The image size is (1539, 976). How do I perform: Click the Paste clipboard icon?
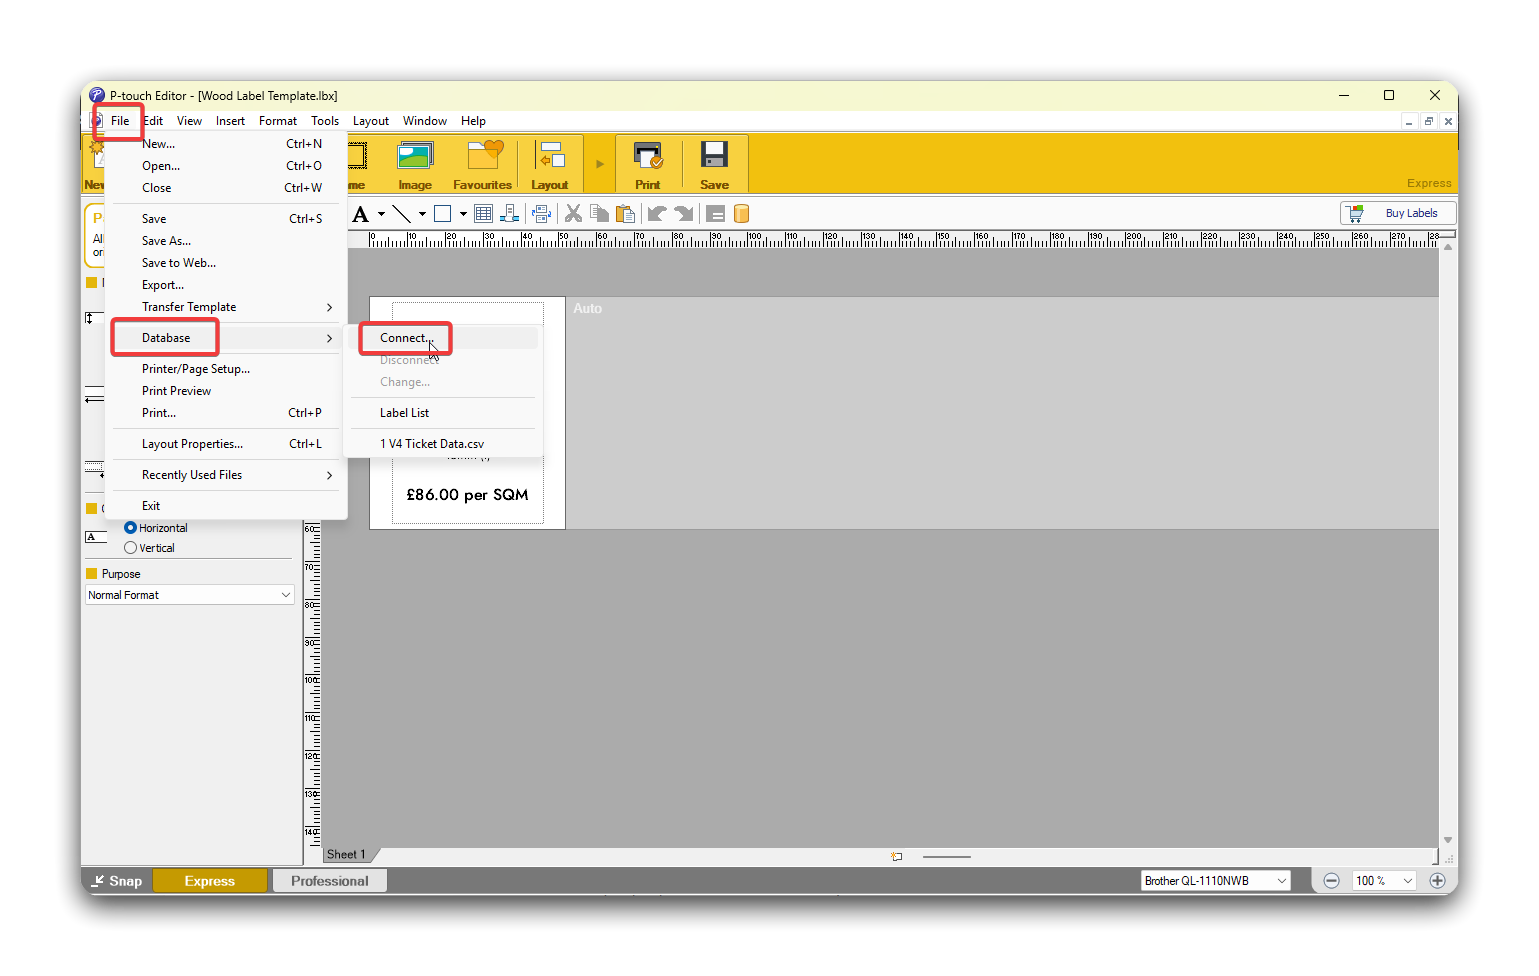(x=625, y=214)
